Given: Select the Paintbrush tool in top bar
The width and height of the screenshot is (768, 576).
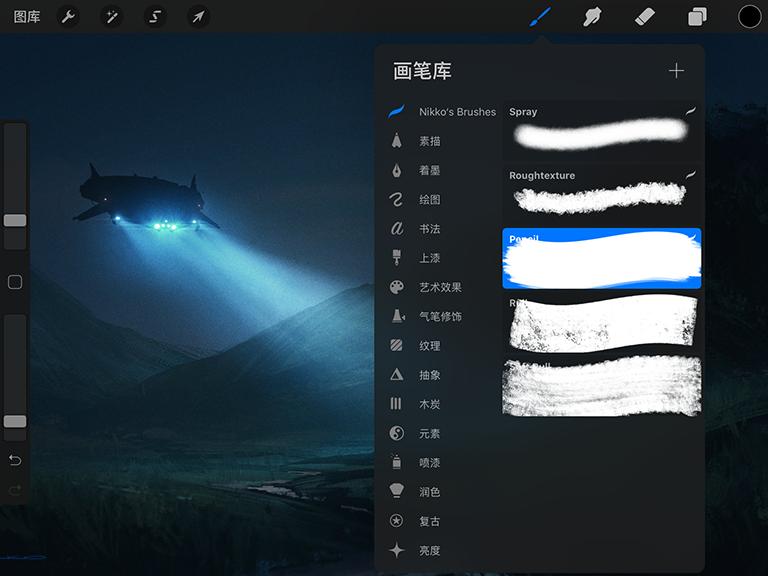Looking at the screenshot, I should click(x=540, y=17).
